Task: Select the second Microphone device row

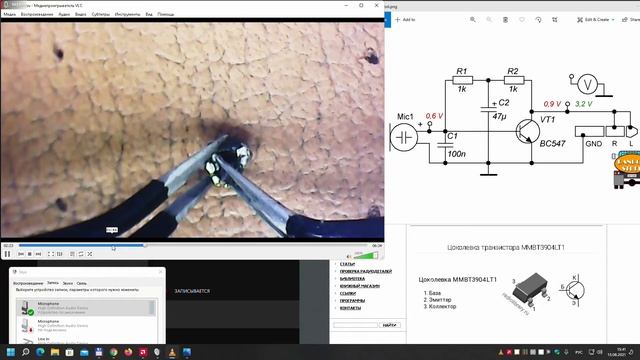Action: (86, 325)
